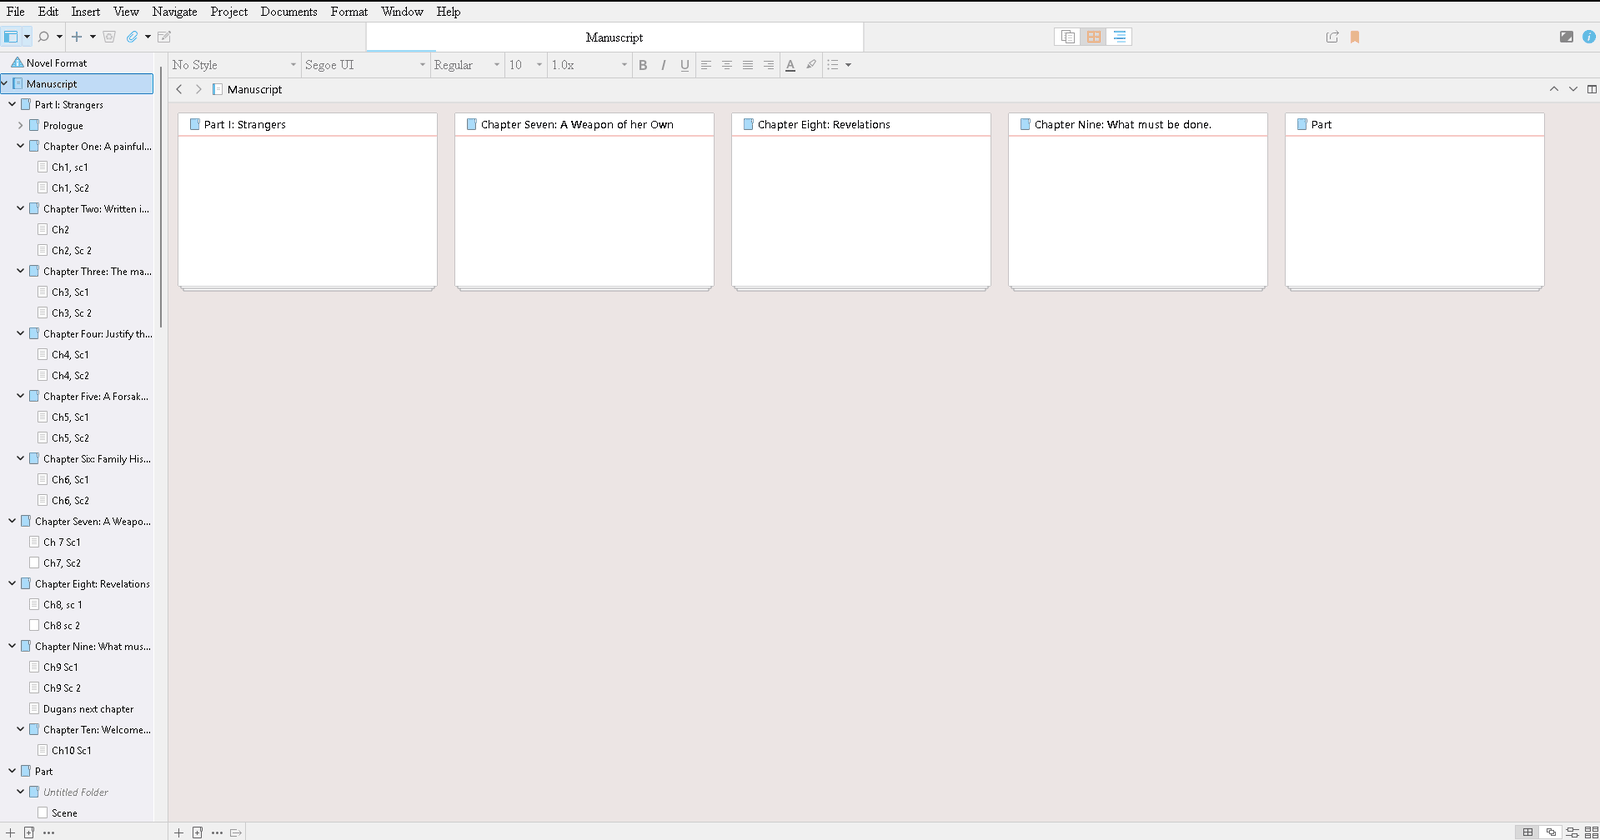Collapse Chapter Ten folder in binder
This screenshot has width=1600, height=840.
point(20,729)
